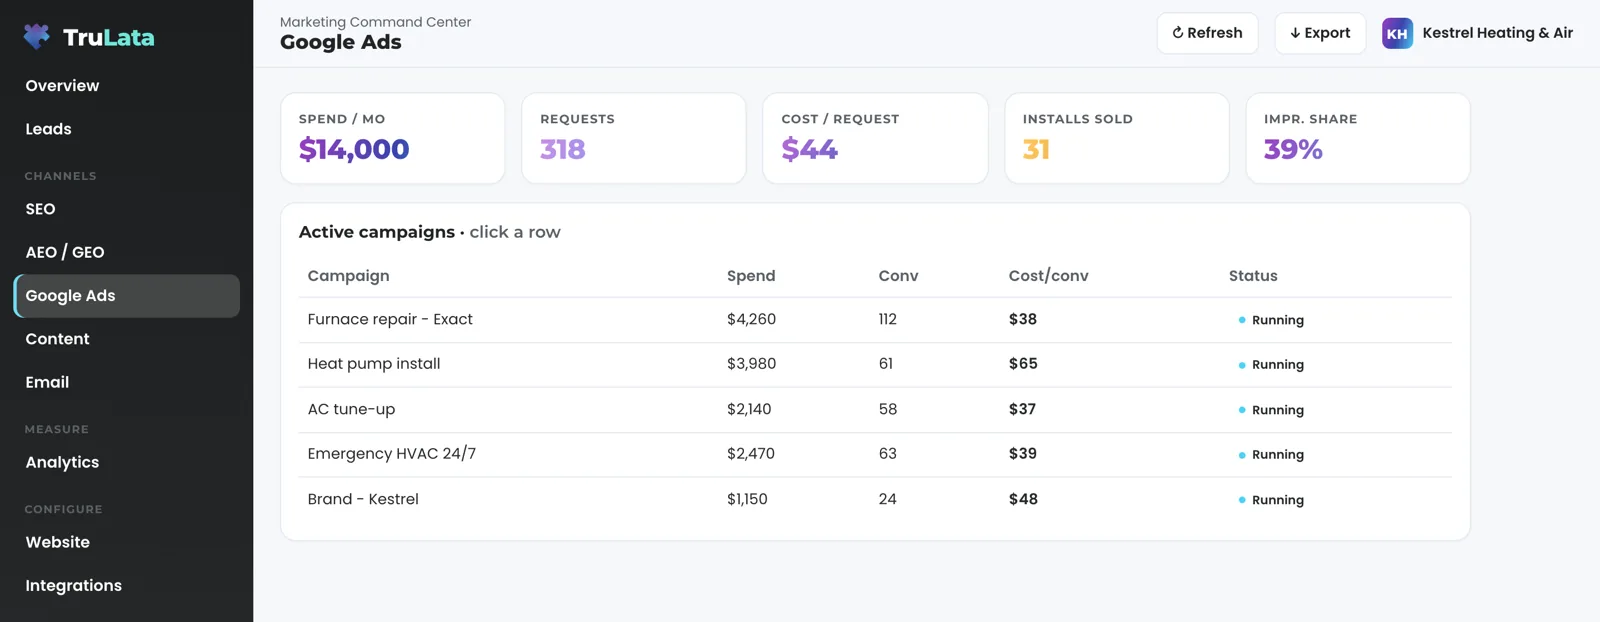Click the Conv column header
This screenshot has width=1600, height=622.
[x=898, y=276]
